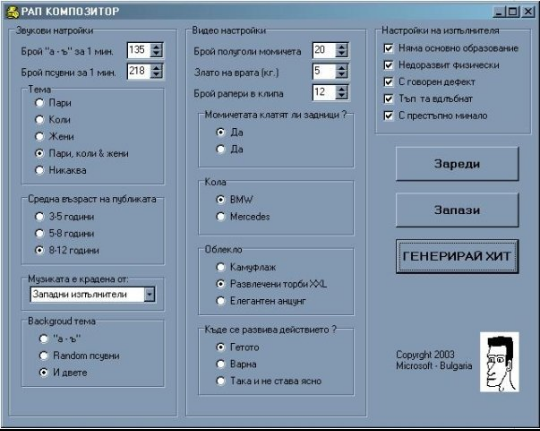
Task: Uncheck the С говорен дефект checkbox
Action: click(x=388, y=82)
